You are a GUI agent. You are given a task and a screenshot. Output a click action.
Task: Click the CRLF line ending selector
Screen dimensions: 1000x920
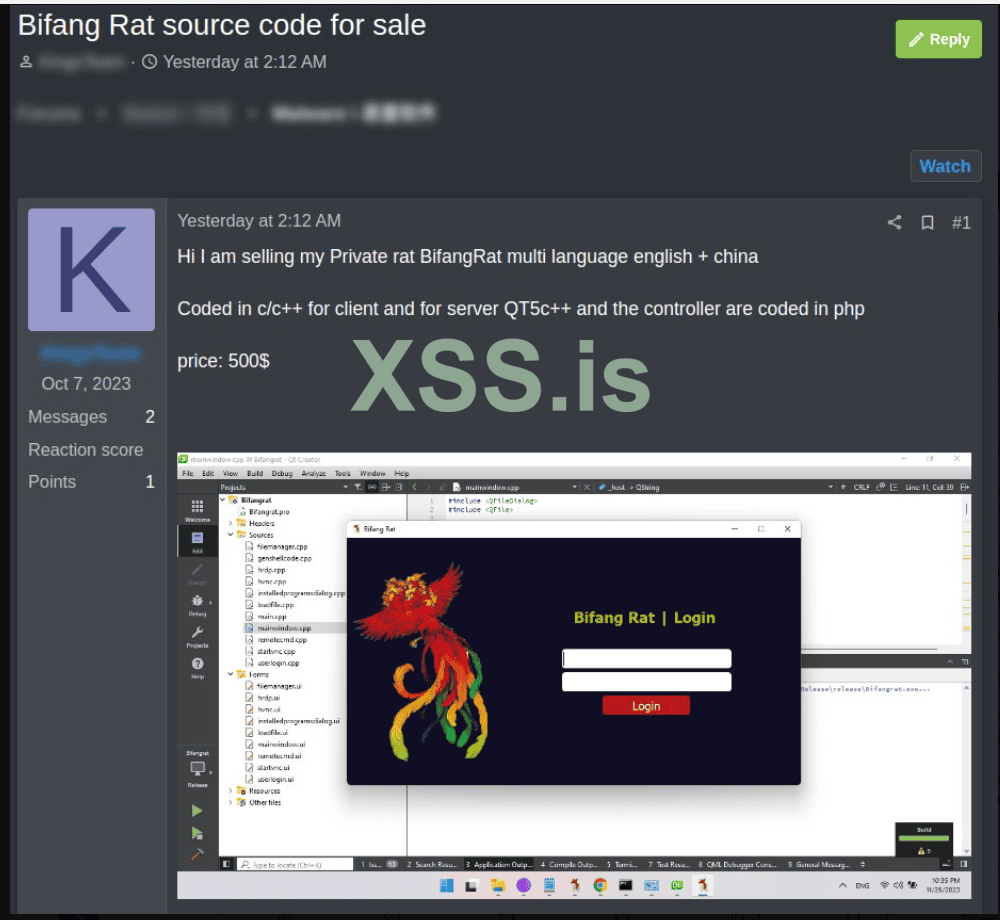[862, 487]
